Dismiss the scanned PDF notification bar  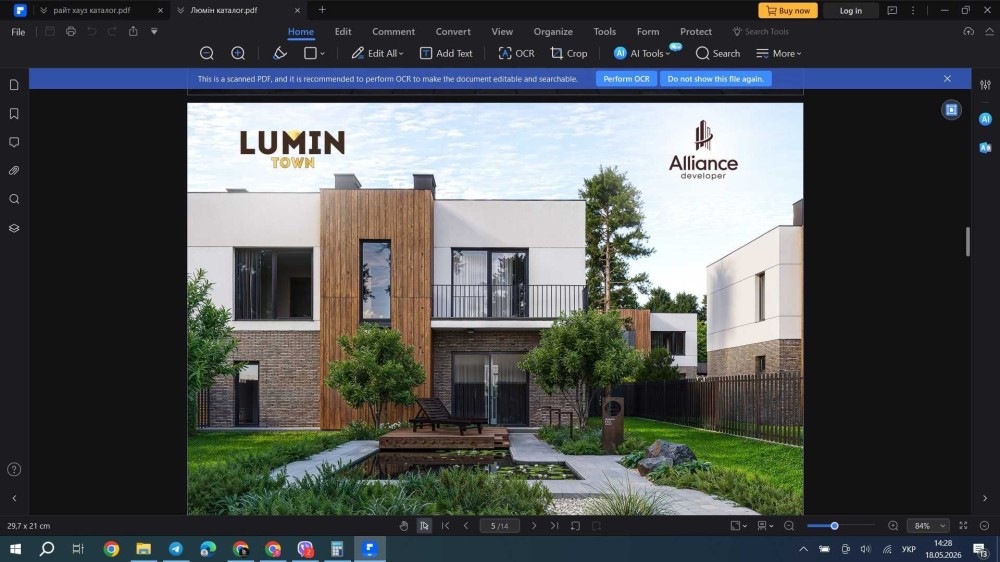coord(947,78)
